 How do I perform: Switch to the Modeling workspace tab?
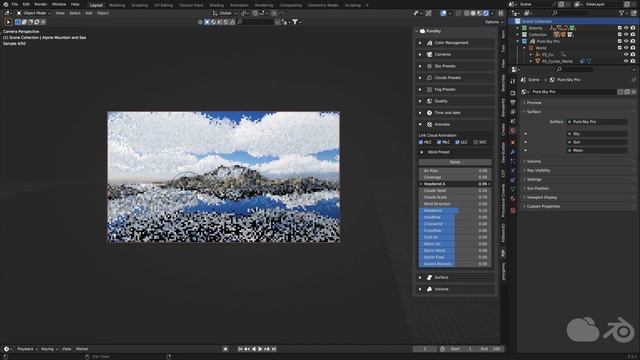pyautogui.click(x=117, y=5)
